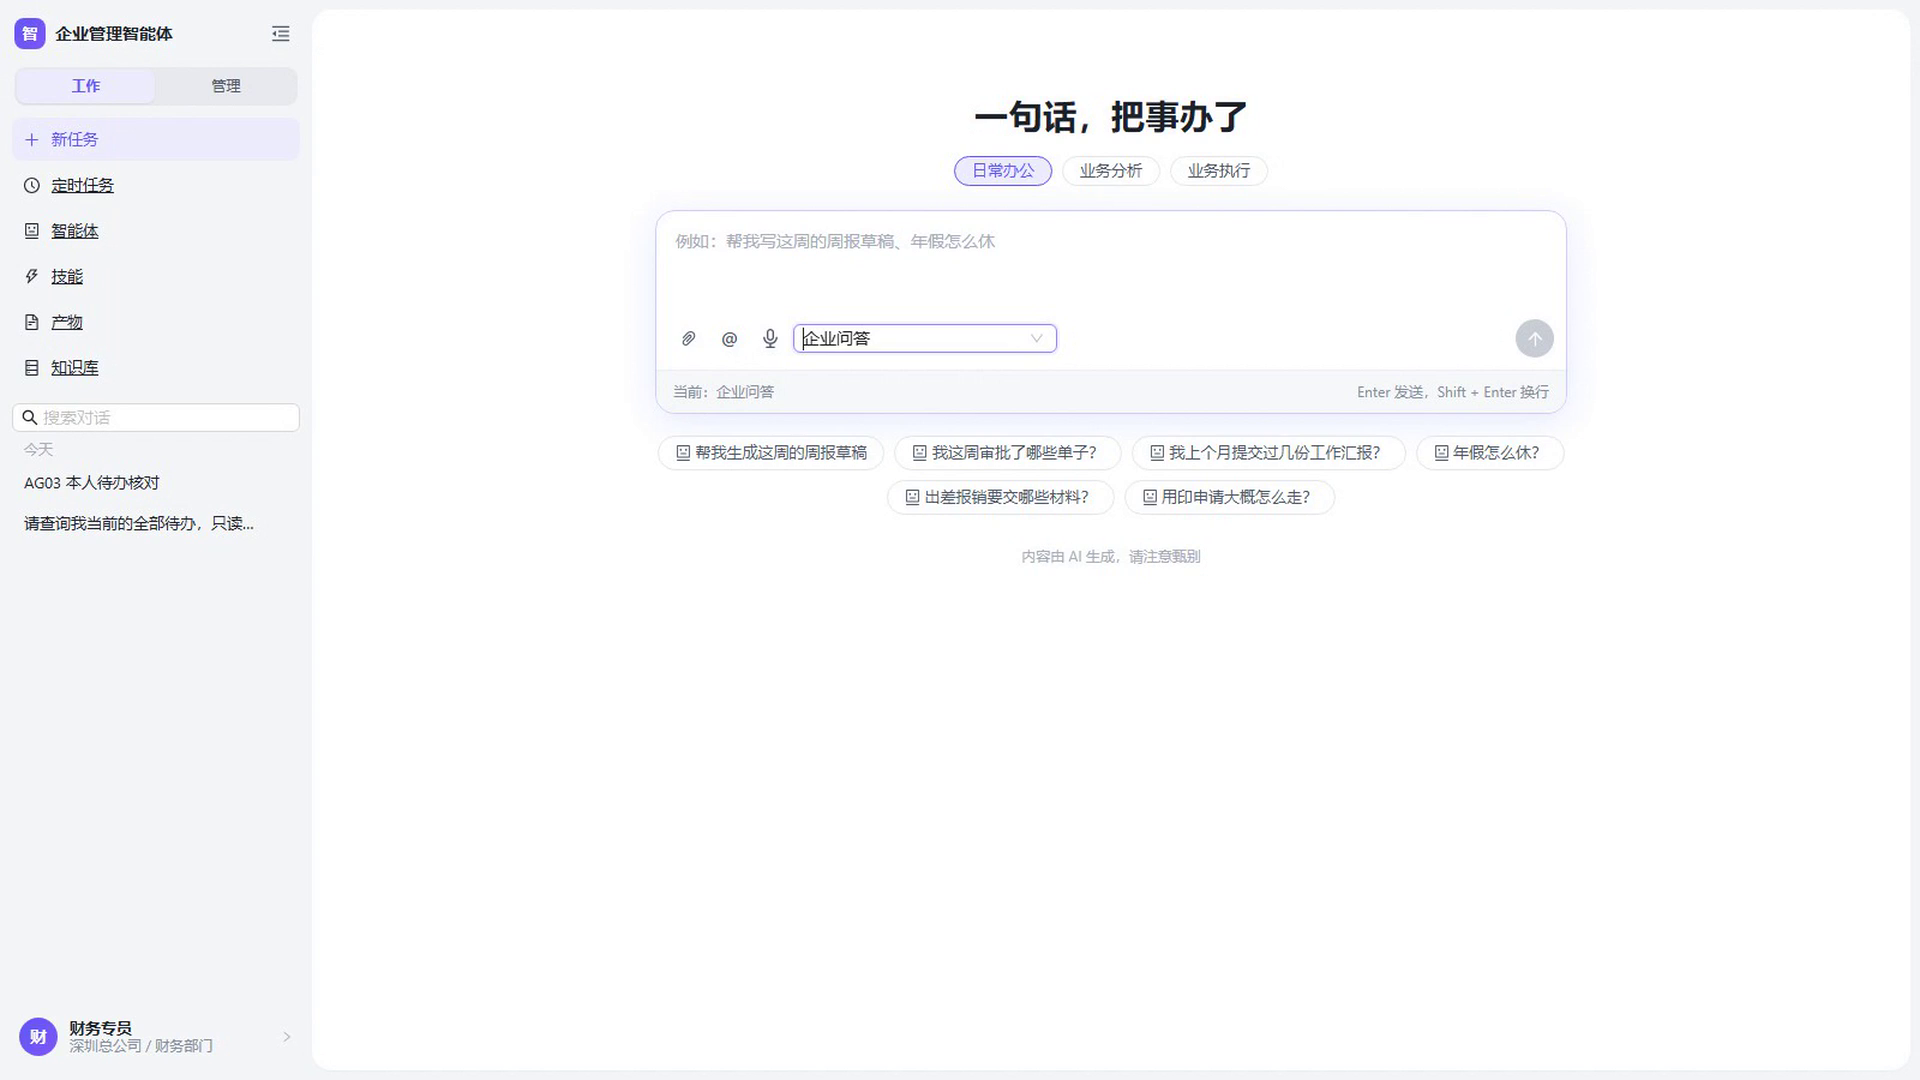This screenshot has width=1920, height=1080.
Task: Open the 知识库 page
Action: click(156, 368)
